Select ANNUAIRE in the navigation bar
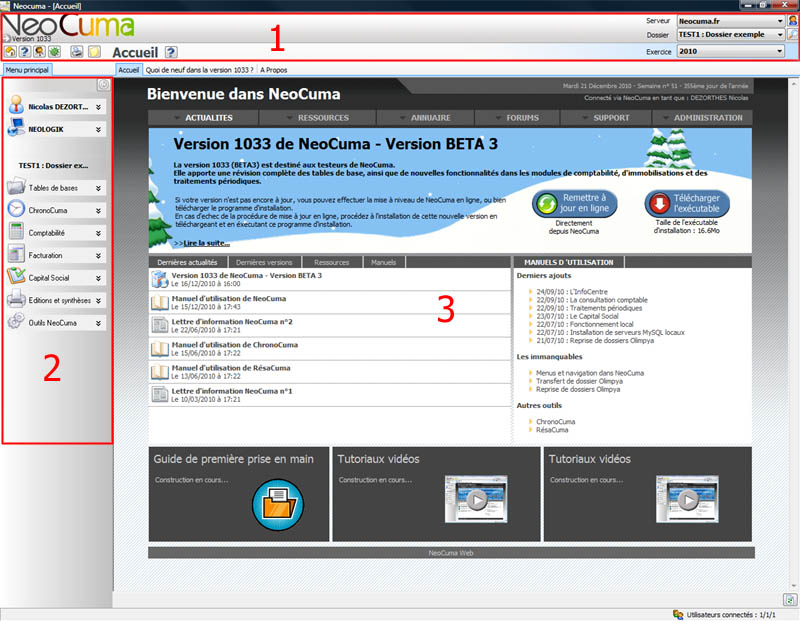This screenshot has width=800, height=621. (x=426, y=118)
